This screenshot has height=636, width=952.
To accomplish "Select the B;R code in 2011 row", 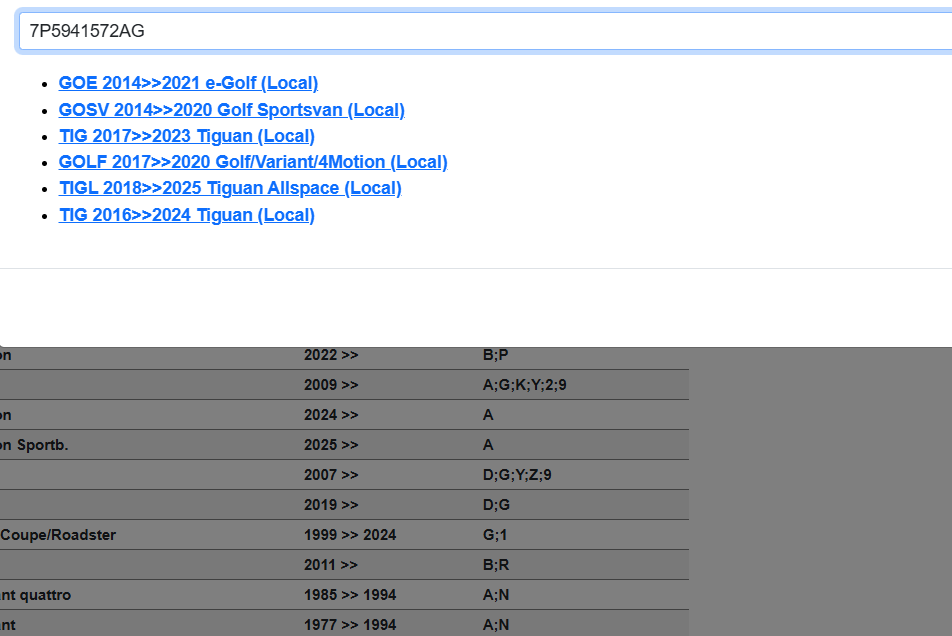I will [x=496, y=565].
